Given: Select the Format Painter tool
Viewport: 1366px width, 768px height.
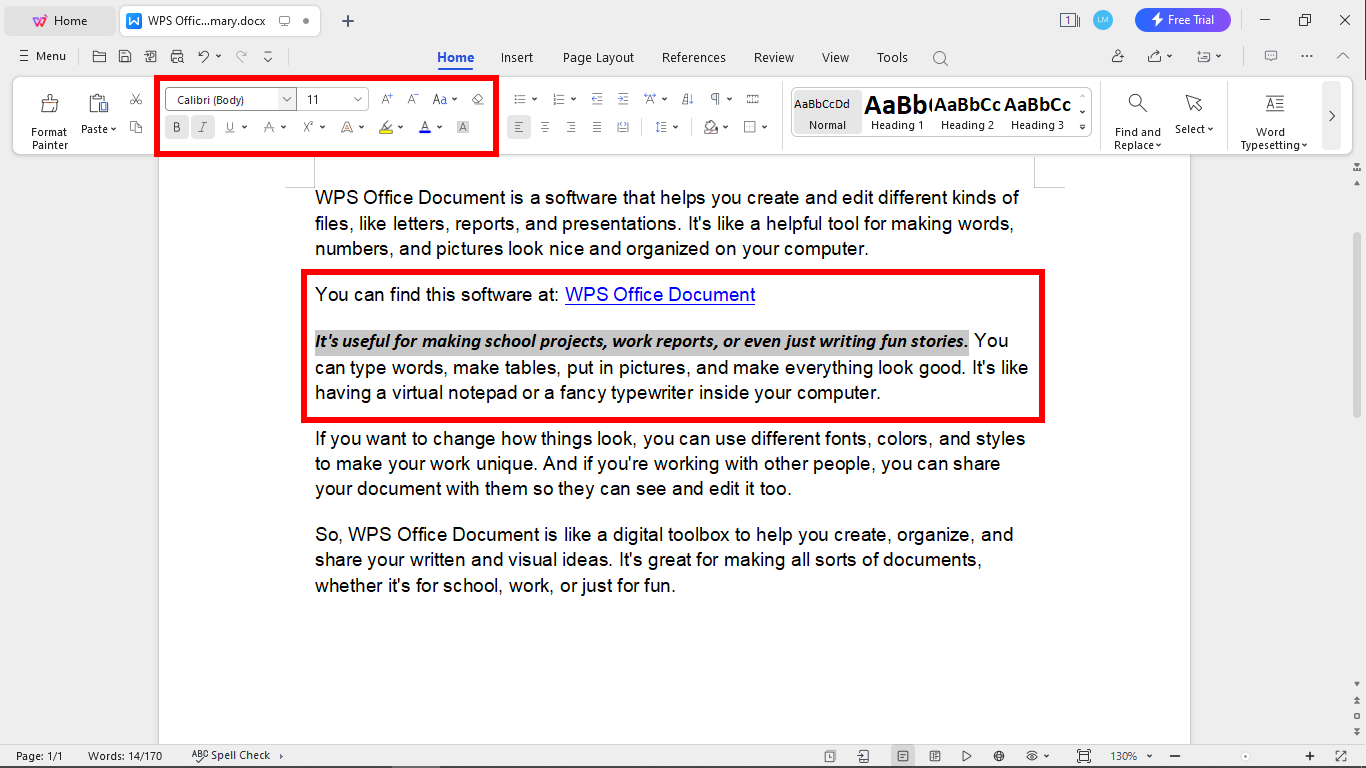Looking at the screenshot, I should pyautogui.click(x=48, y=115).
